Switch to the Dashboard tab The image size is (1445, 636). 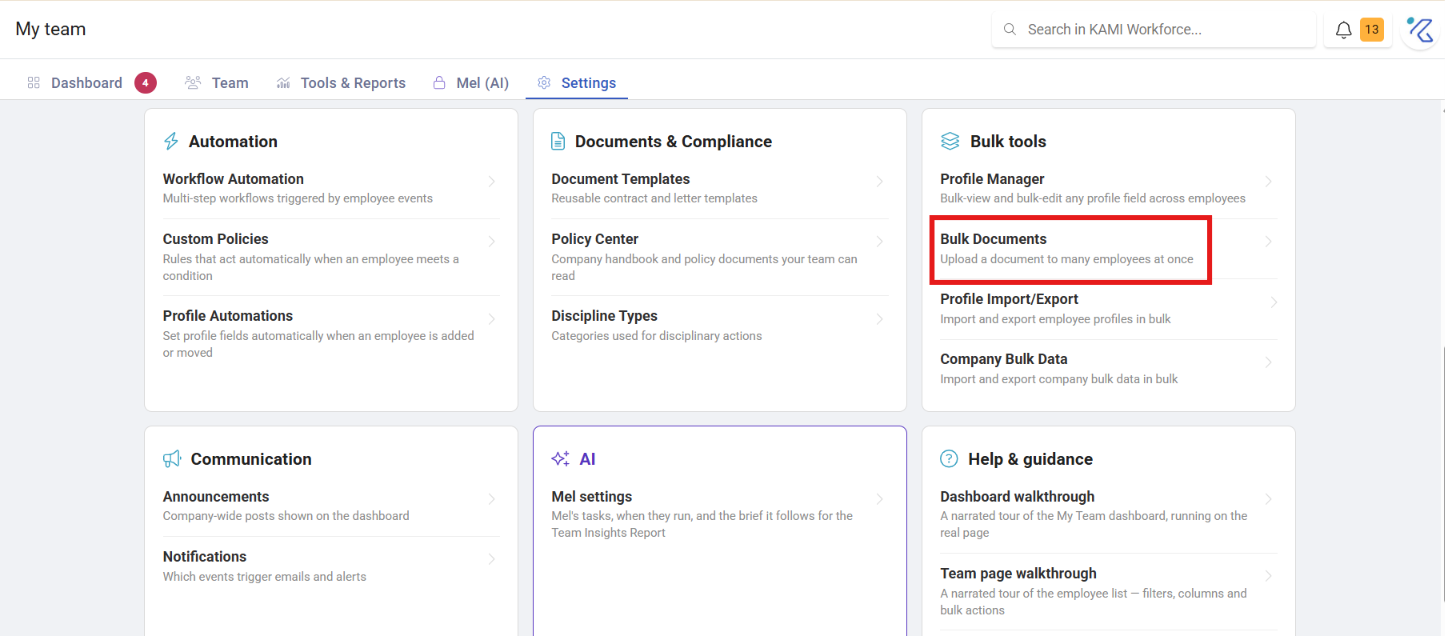click(87, 83)
